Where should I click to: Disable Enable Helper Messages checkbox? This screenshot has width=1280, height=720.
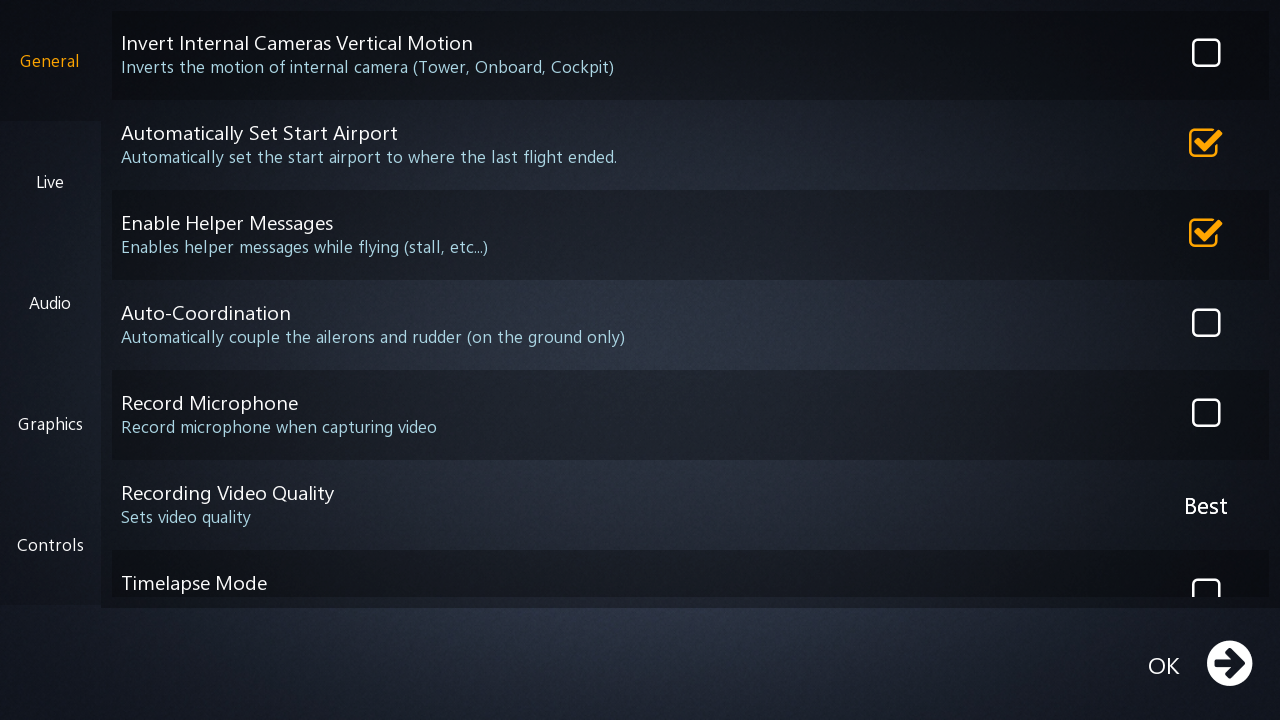click(1206, 232)
